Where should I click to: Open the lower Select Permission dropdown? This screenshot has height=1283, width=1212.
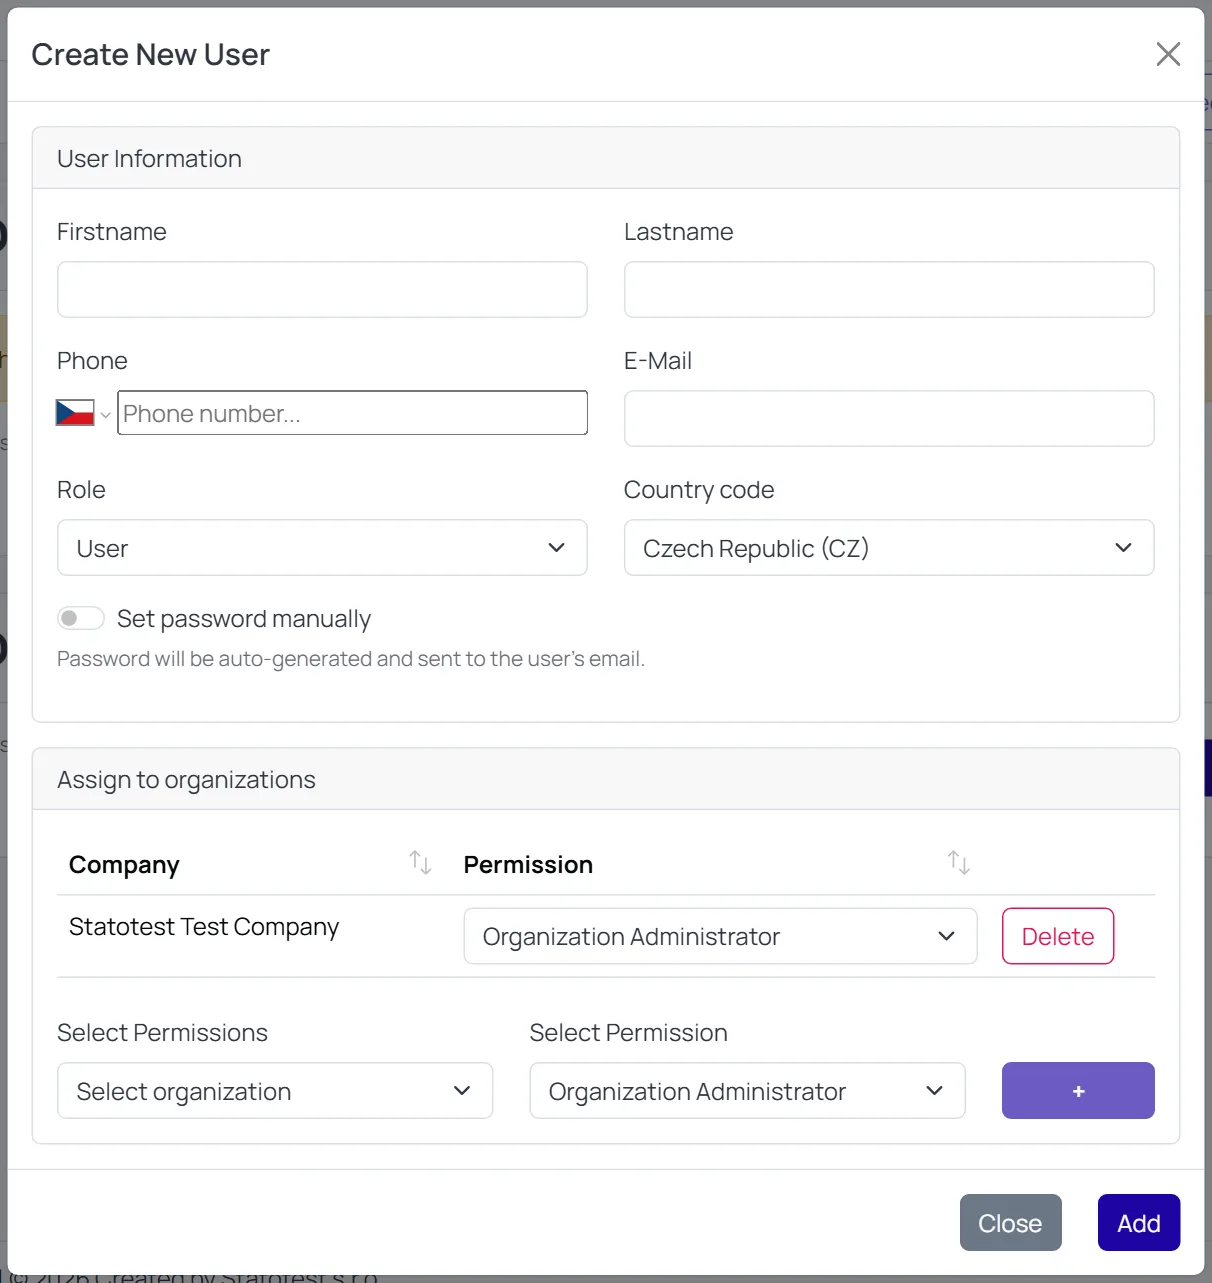pos(747,1091)
